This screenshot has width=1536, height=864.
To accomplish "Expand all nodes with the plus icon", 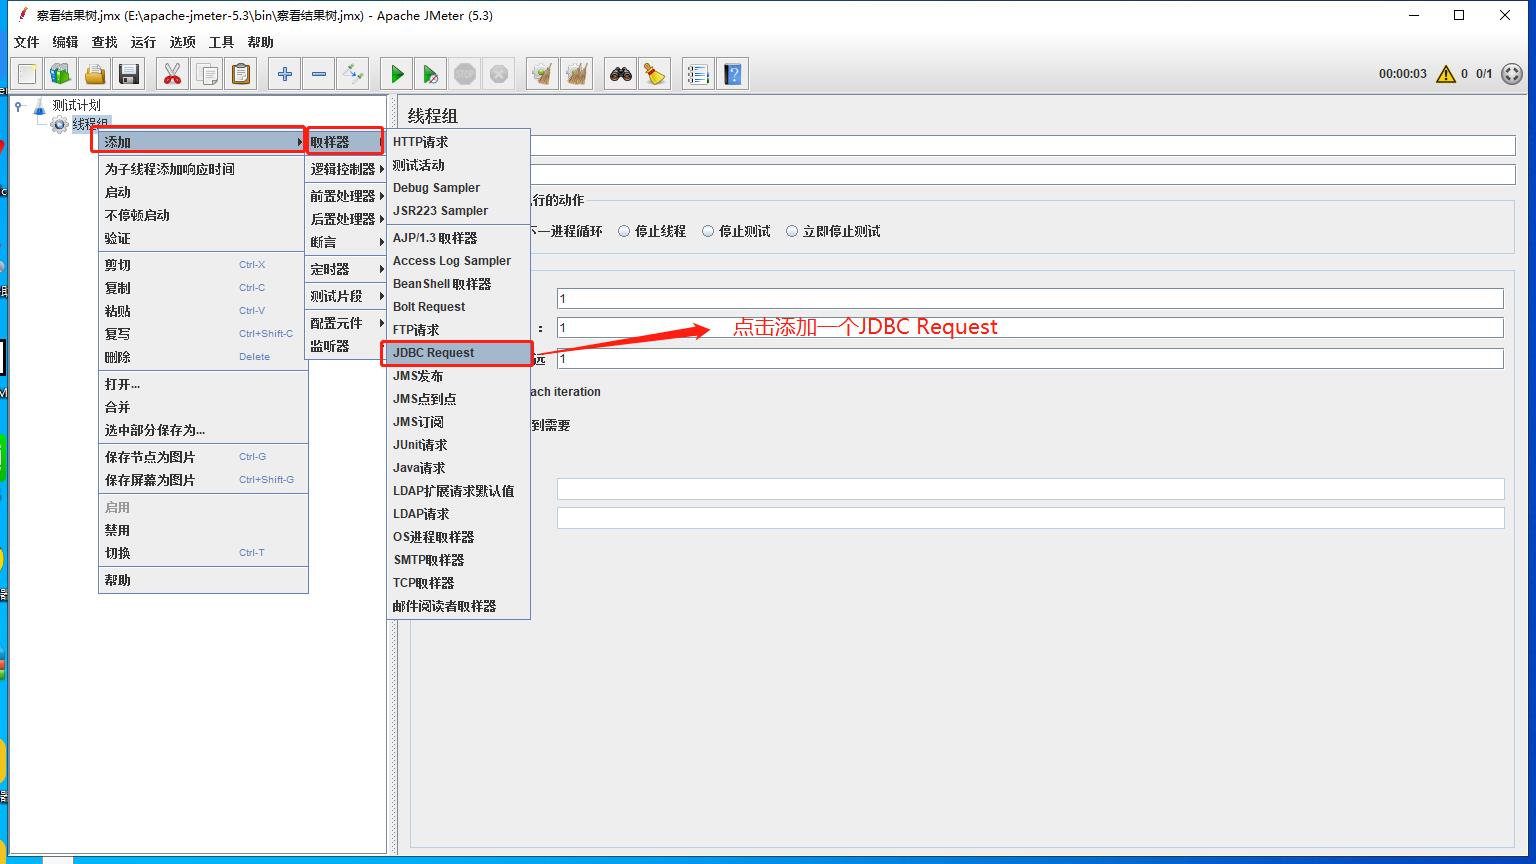I will coord(285,74).
